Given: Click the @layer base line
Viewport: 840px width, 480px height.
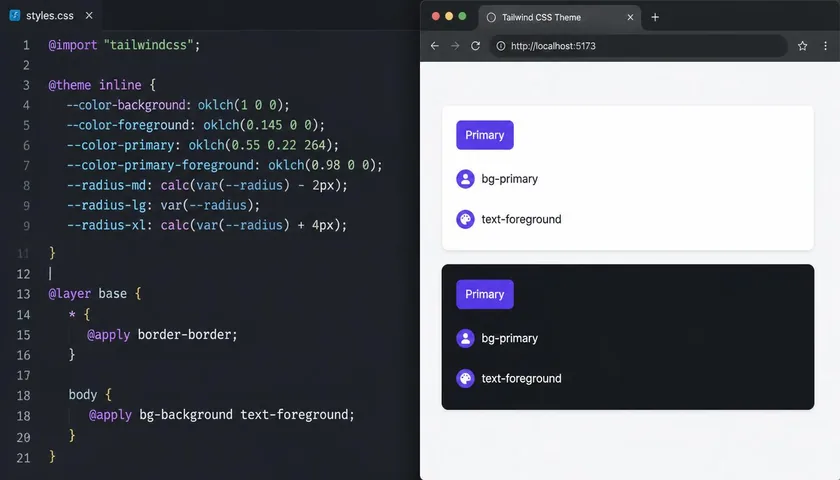Looking at the screenshot, I should click(x=94, y=294).
